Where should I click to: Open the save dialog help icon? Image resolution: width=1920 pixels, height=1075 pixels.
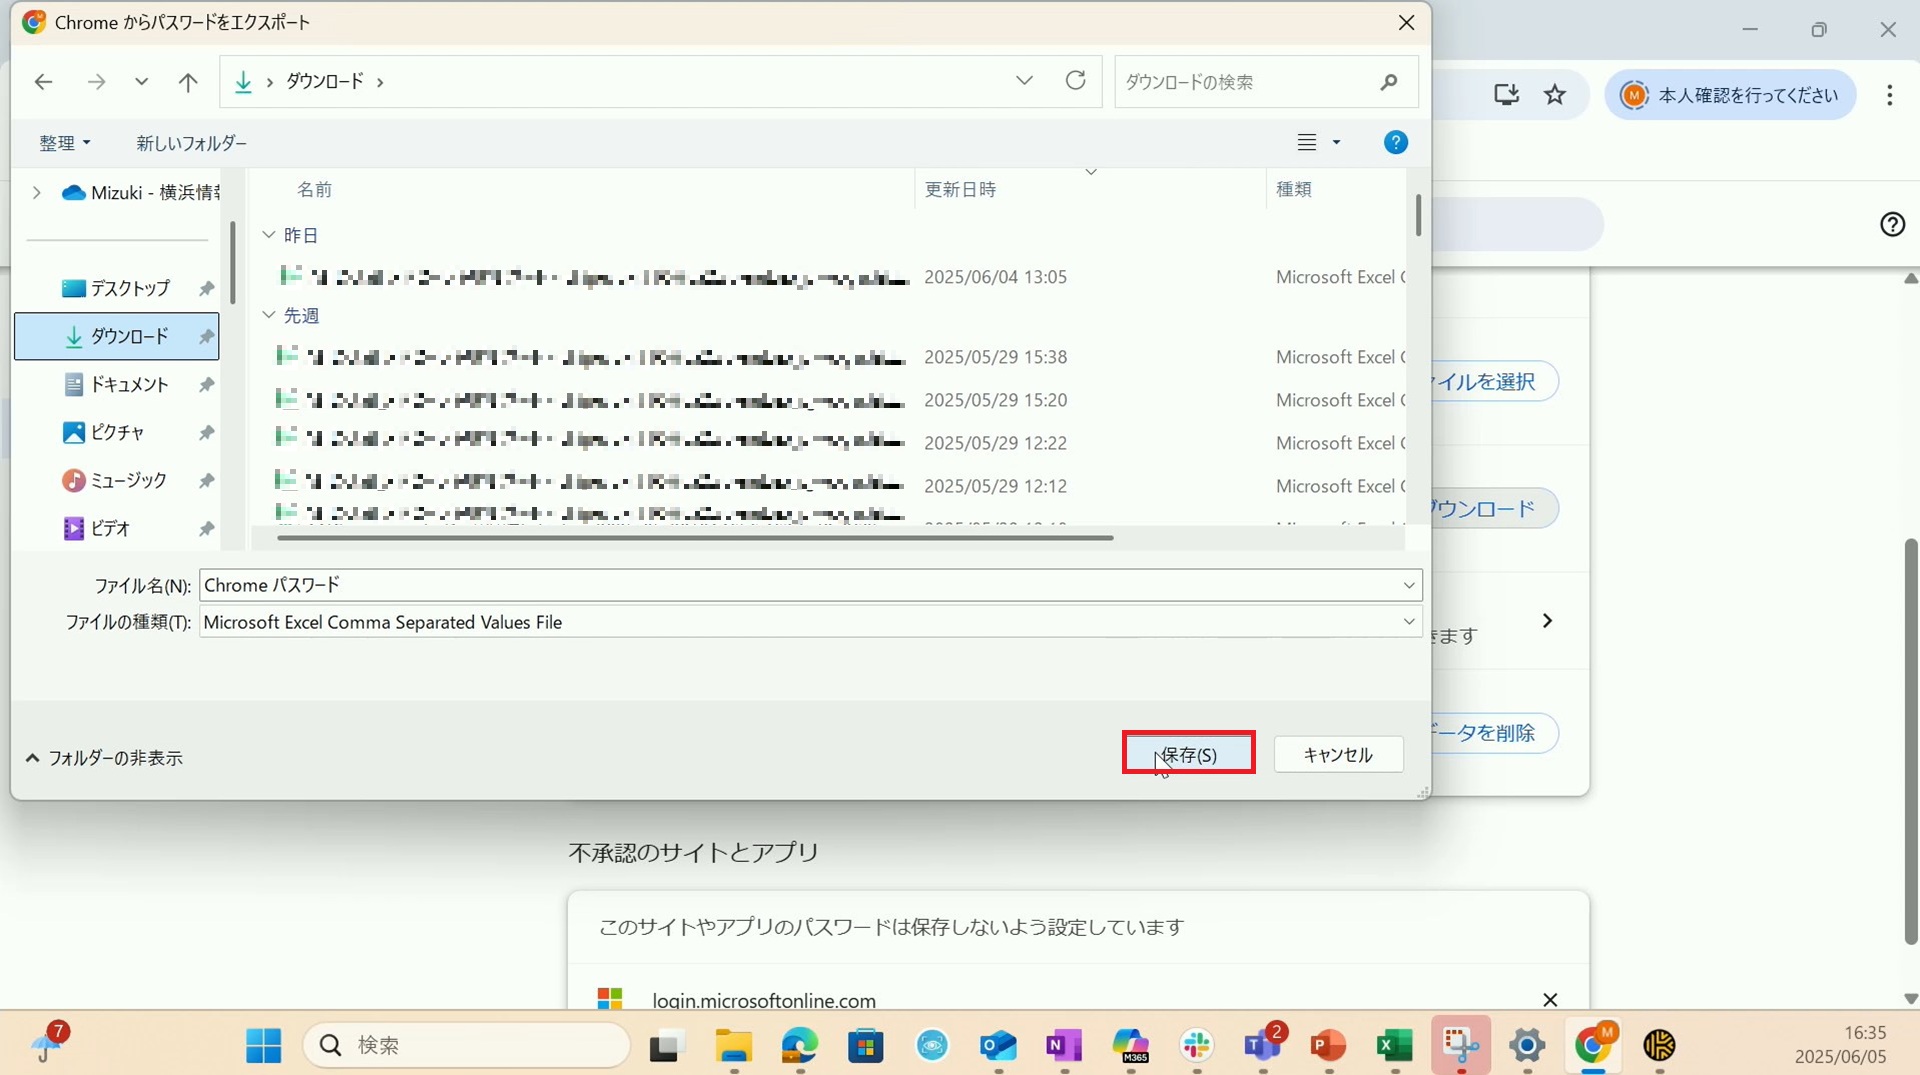point(1395,143)
